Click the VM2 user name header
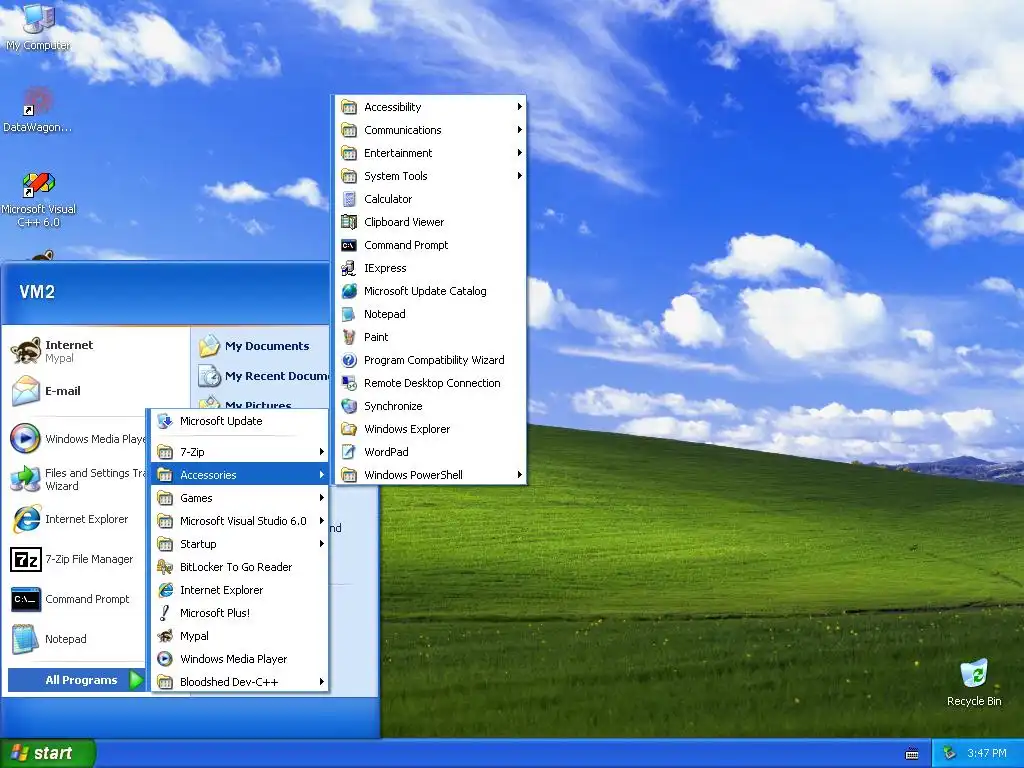 [x=37, y=292]
